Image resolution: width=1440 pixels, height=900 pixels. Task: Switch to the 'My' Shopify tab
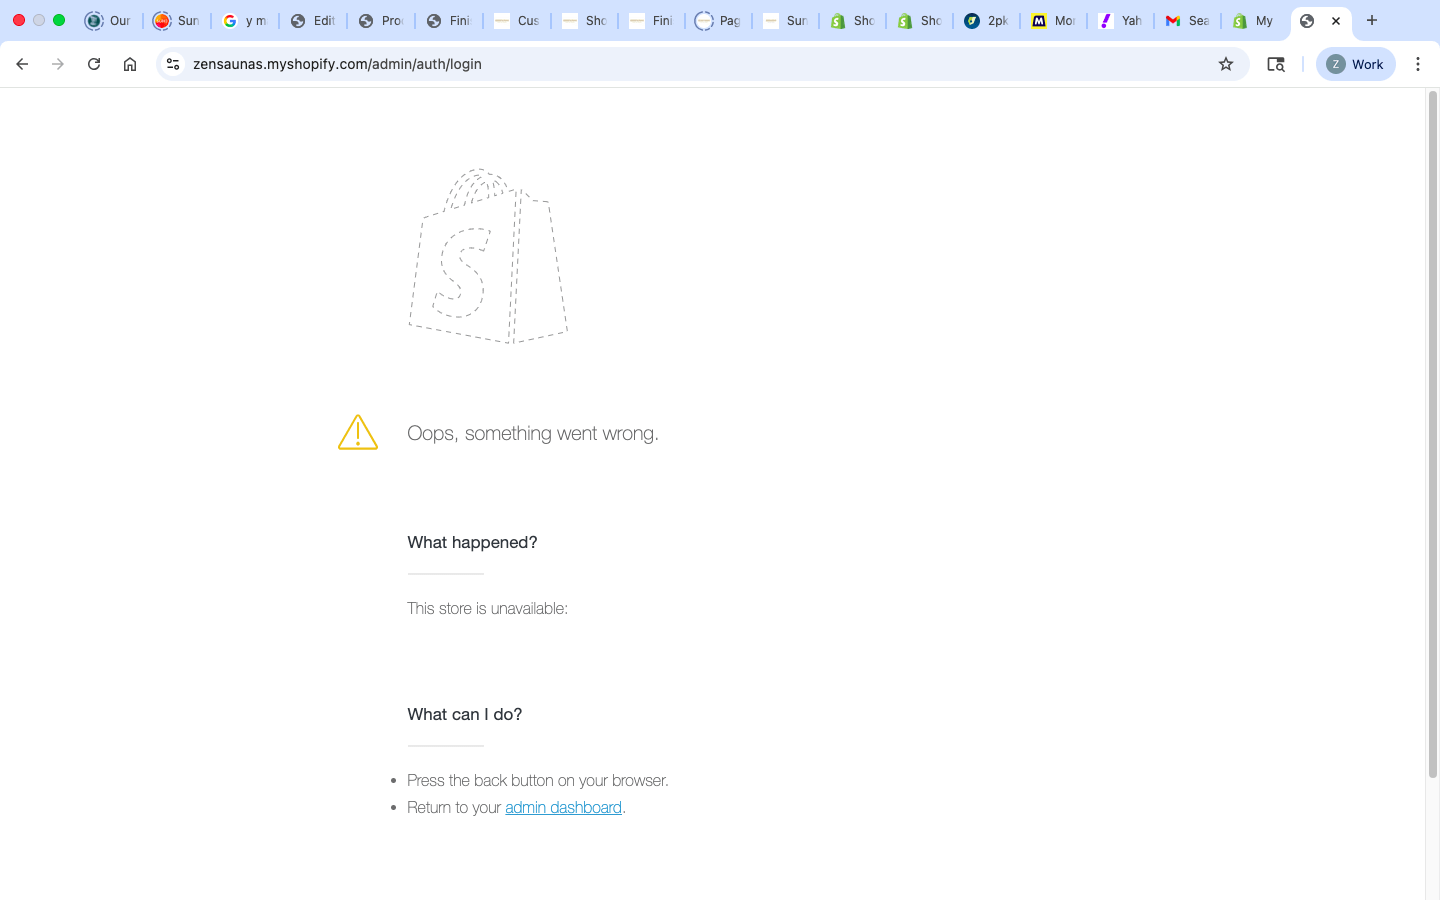[x=1254, y=21]
